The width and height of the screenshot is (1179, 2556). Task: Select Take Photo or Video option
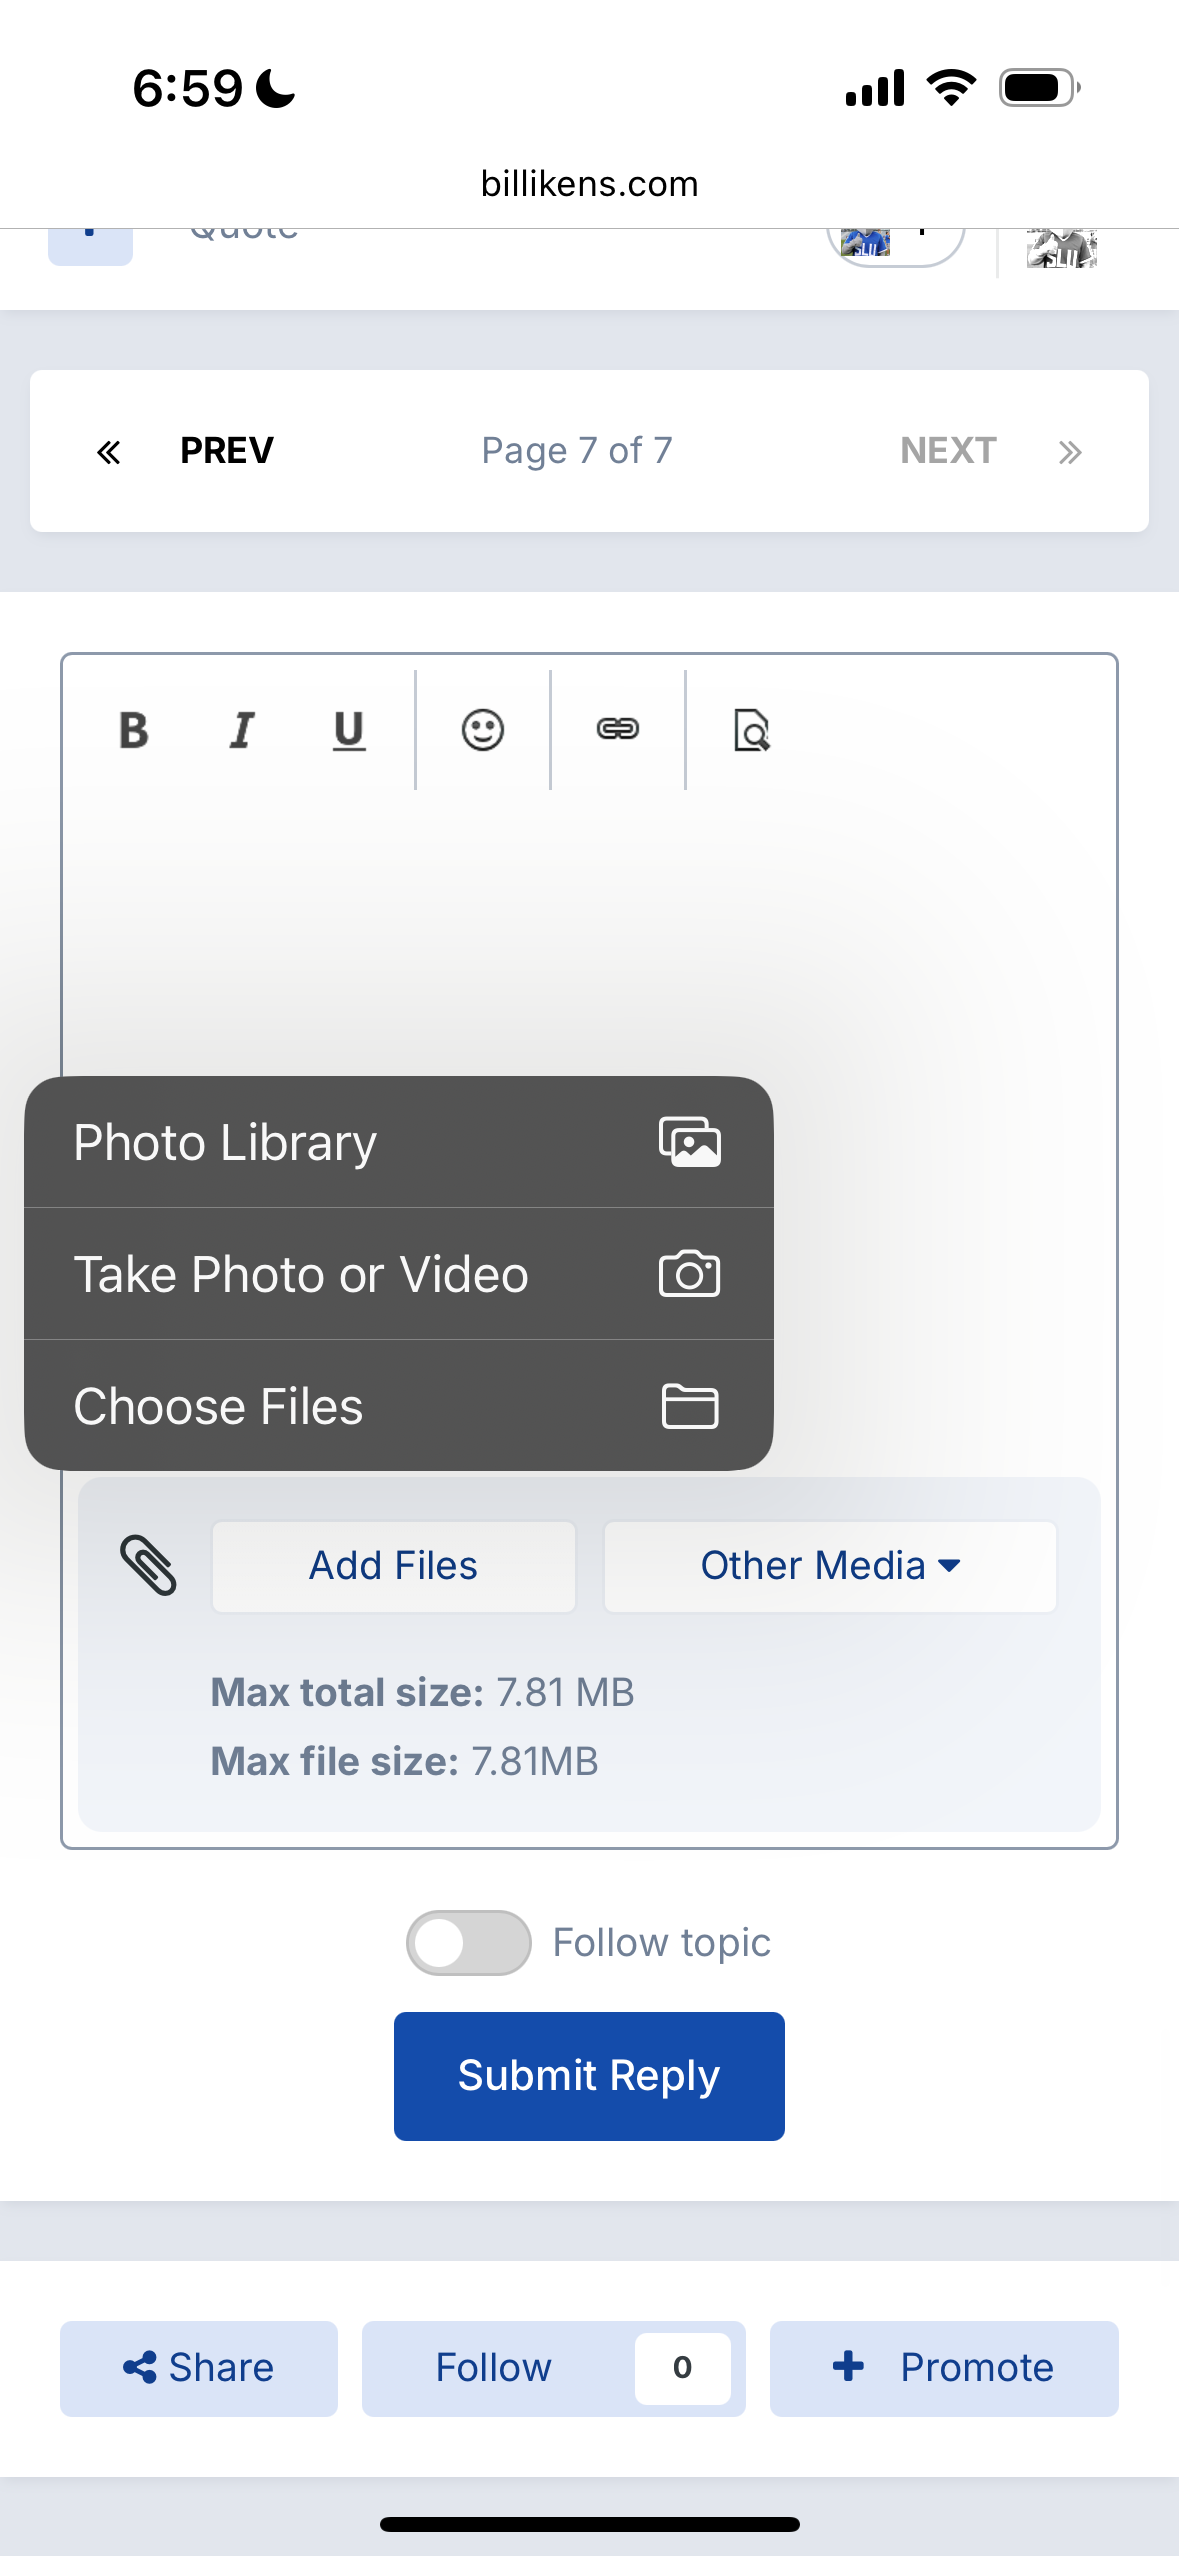click(x=398, y=1274)
